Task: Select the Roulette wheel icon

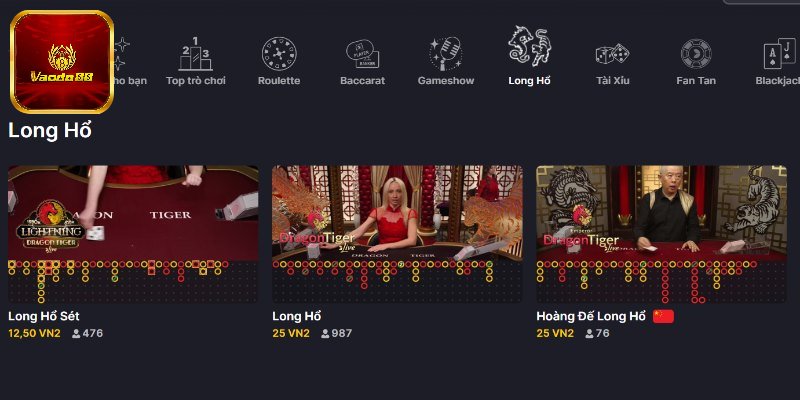Action: 279,54
